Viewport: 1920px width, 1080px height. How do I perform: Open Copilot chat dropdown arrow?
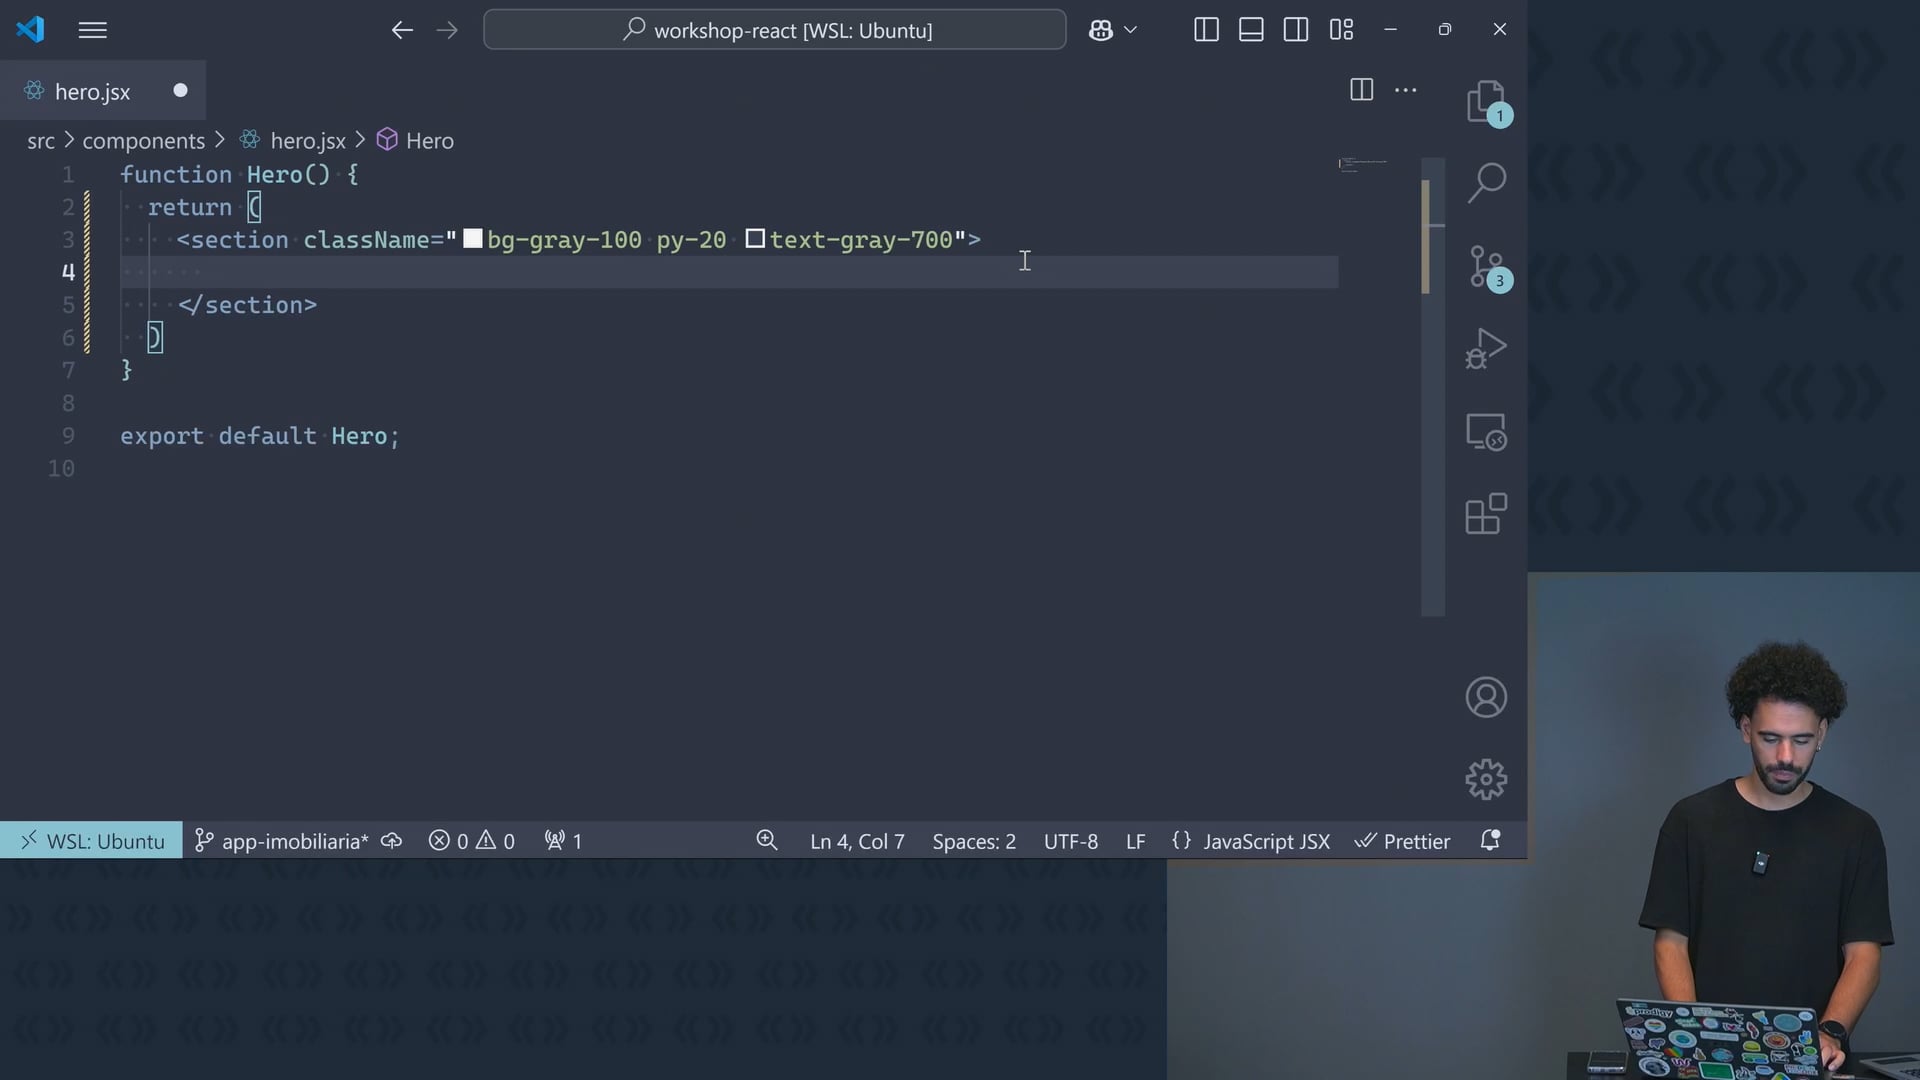1131,30
